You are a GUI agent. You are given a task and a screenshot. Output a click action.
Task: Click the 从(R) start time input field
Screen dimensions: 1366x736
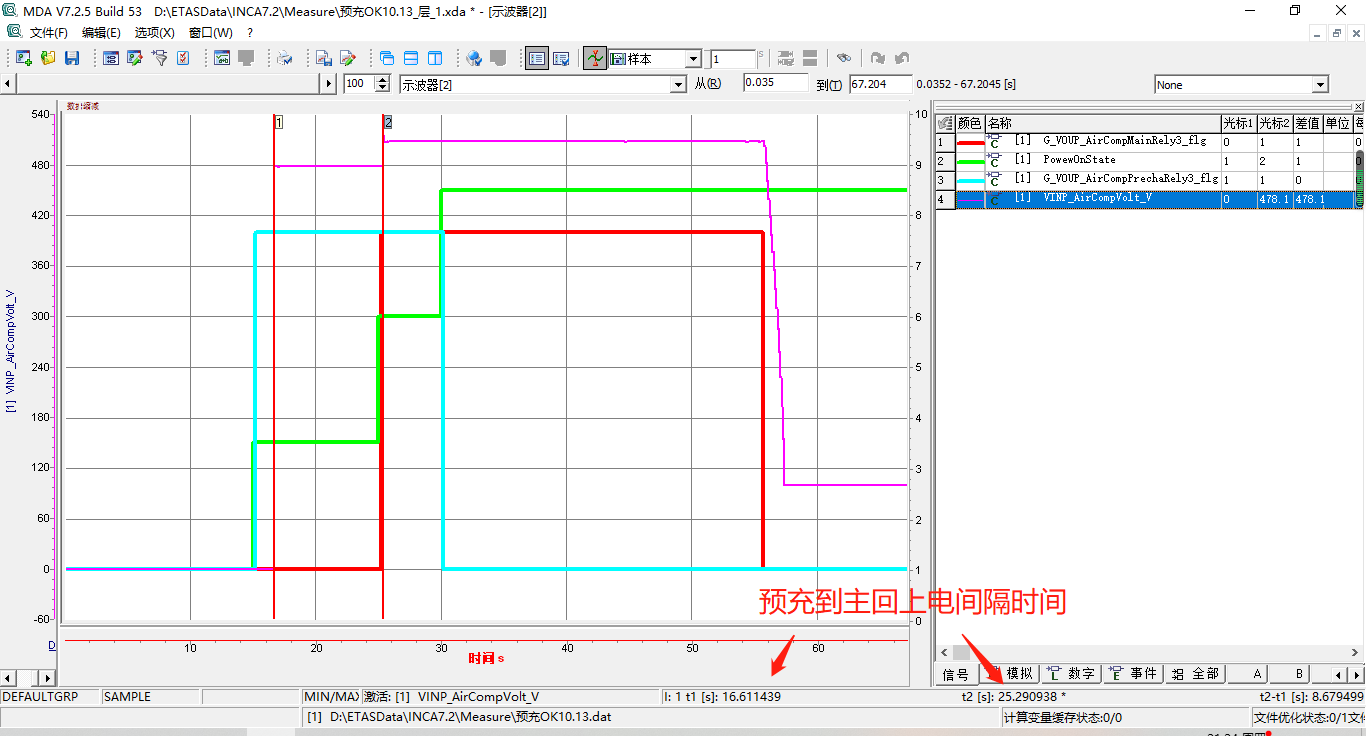tap(776, 84)
